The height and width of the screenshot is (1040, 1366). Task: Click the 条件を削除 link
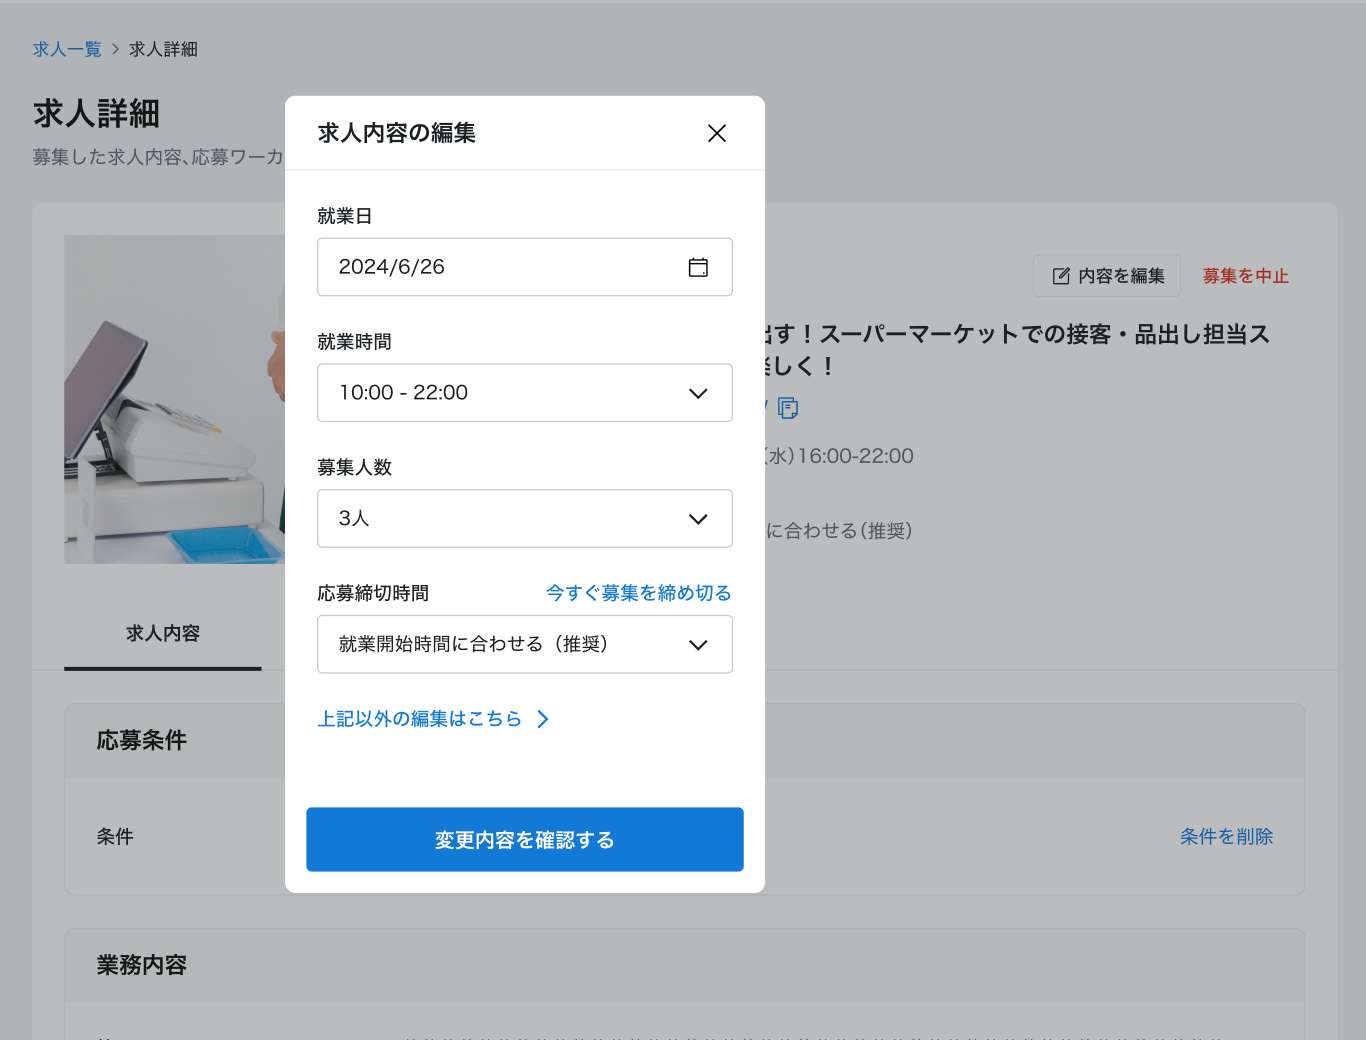(1226, 837)
